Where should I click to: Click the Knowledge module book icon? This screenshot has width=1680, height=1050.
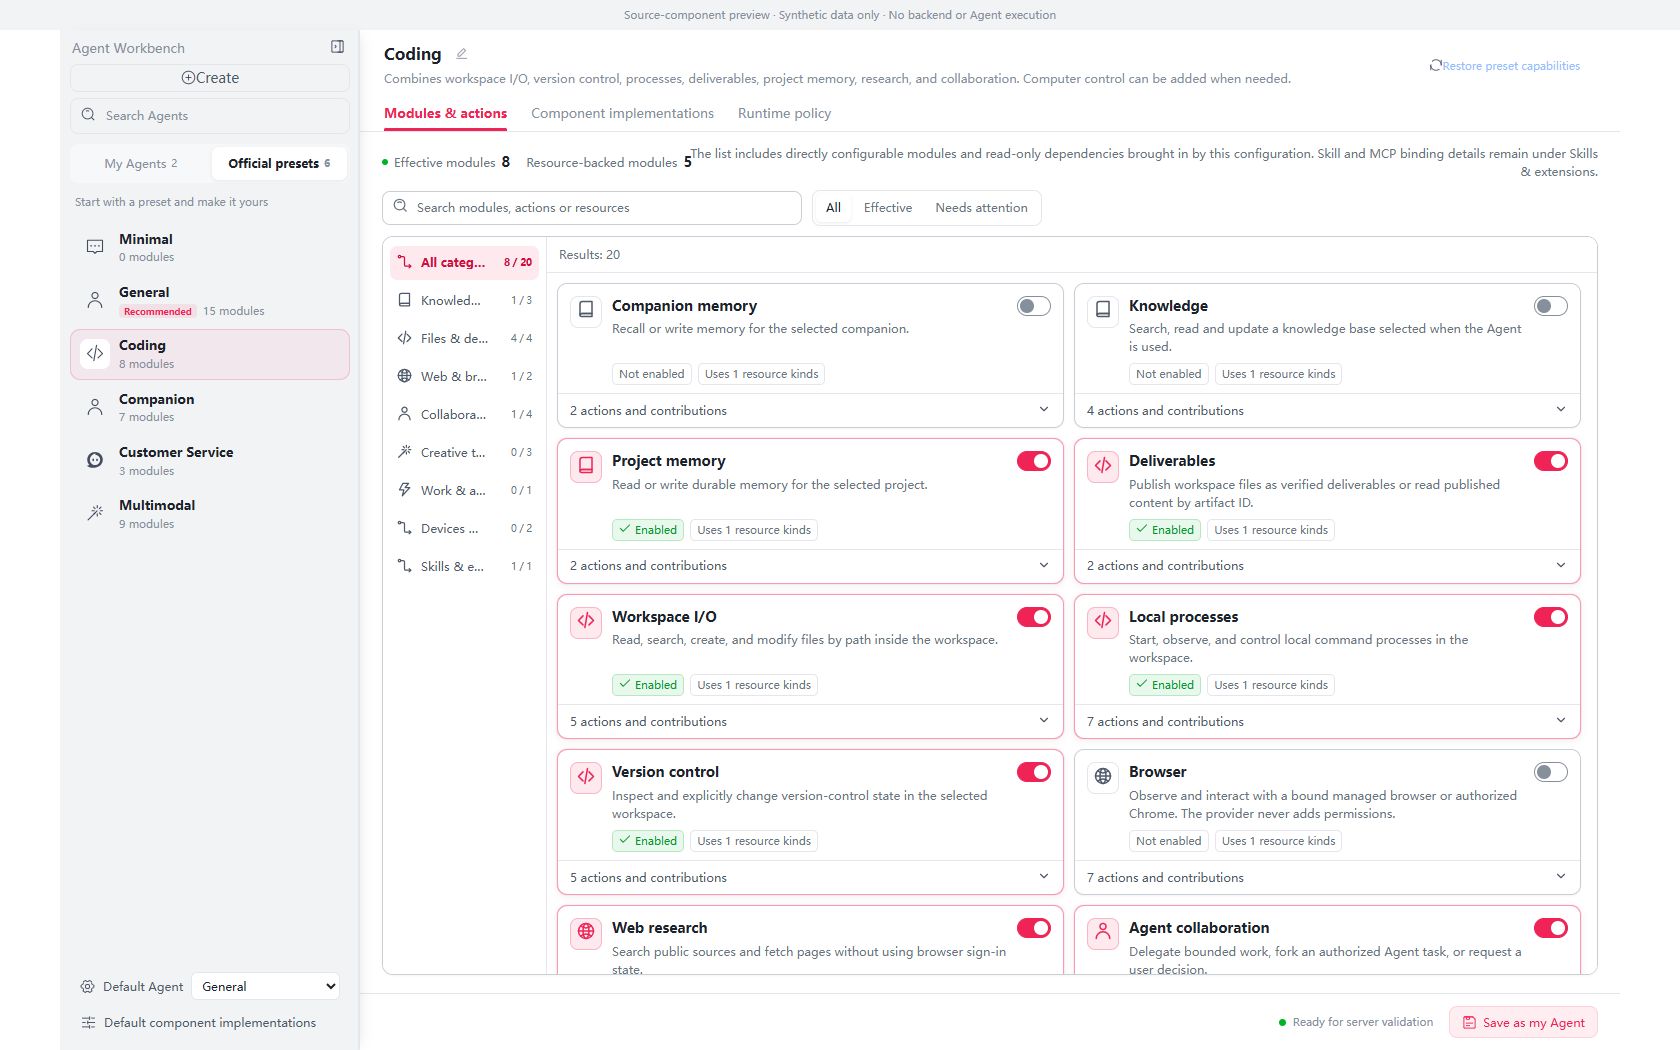point(1103,310)
